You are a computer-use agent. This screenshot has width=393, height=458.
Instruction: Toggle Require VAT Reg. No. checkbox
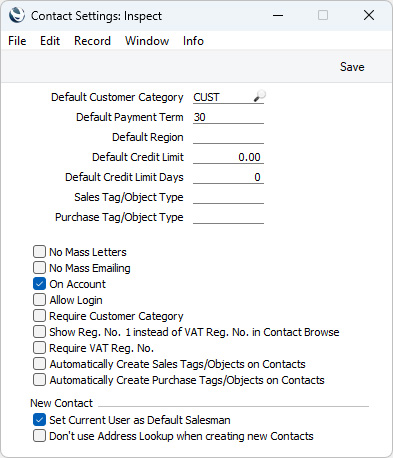click(x=39, y=348)
